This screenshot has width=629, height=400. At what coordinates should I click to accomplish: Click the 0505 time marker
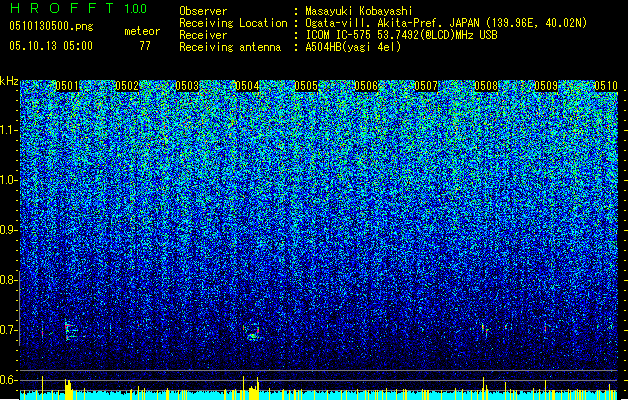click(306, 86)
